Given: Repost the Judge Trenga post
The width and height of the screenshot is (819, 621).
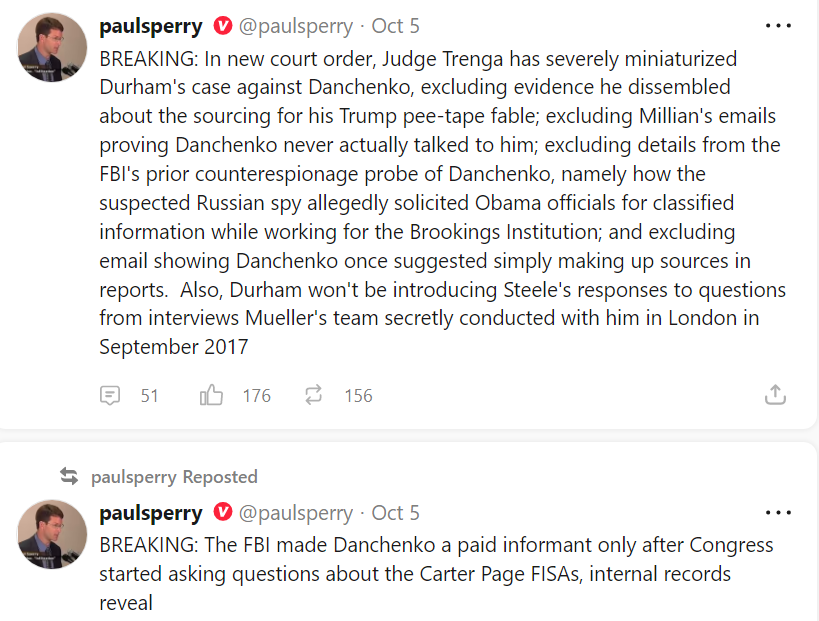Looking at the screenshot, I should (313, 395).
